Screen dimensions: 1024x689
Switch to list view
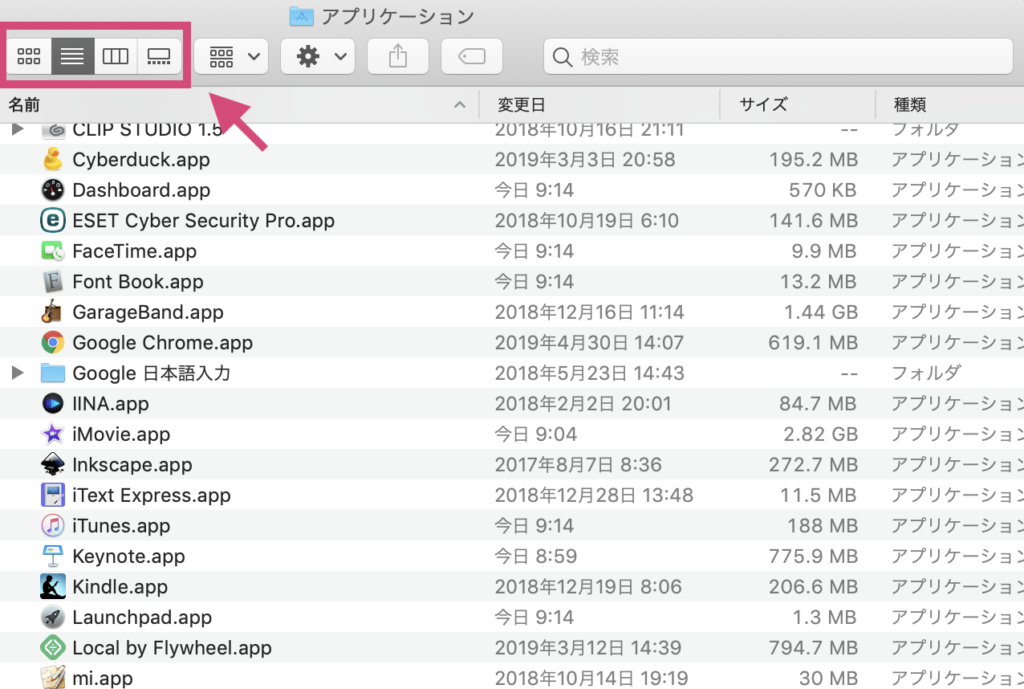point(72,56)
